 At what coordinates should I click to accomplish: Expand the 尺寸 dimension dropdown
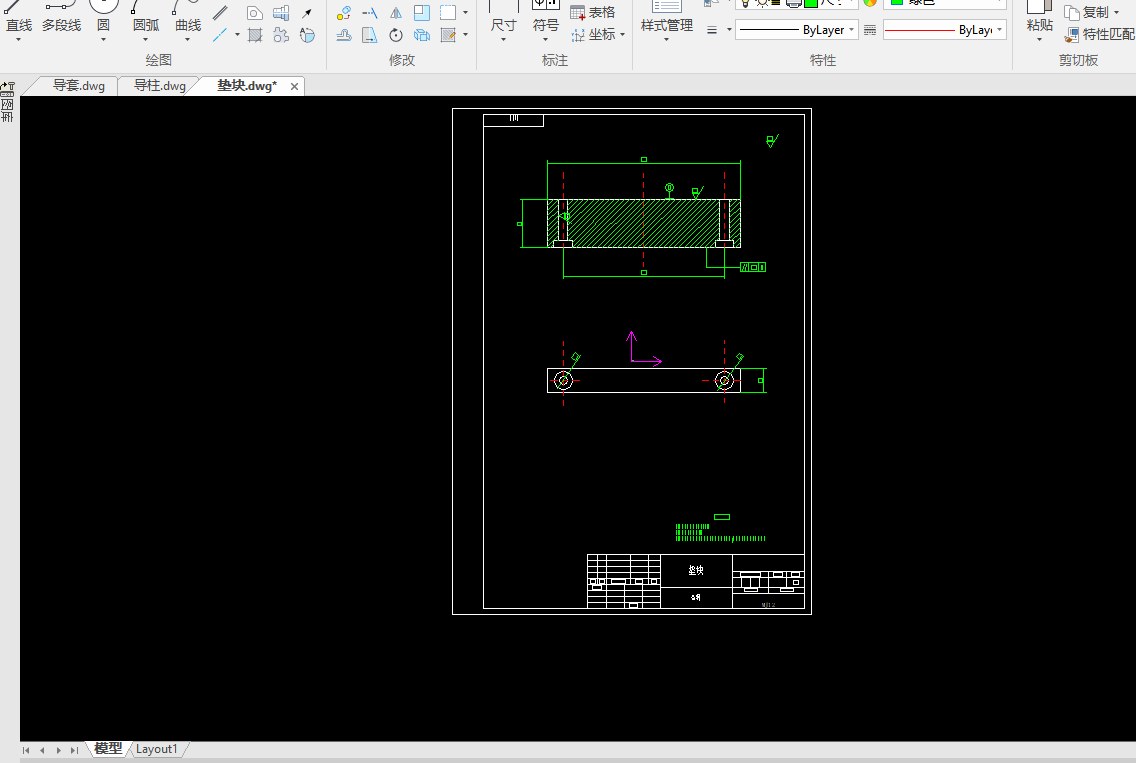pyautogui.click(x=503, y=40)
